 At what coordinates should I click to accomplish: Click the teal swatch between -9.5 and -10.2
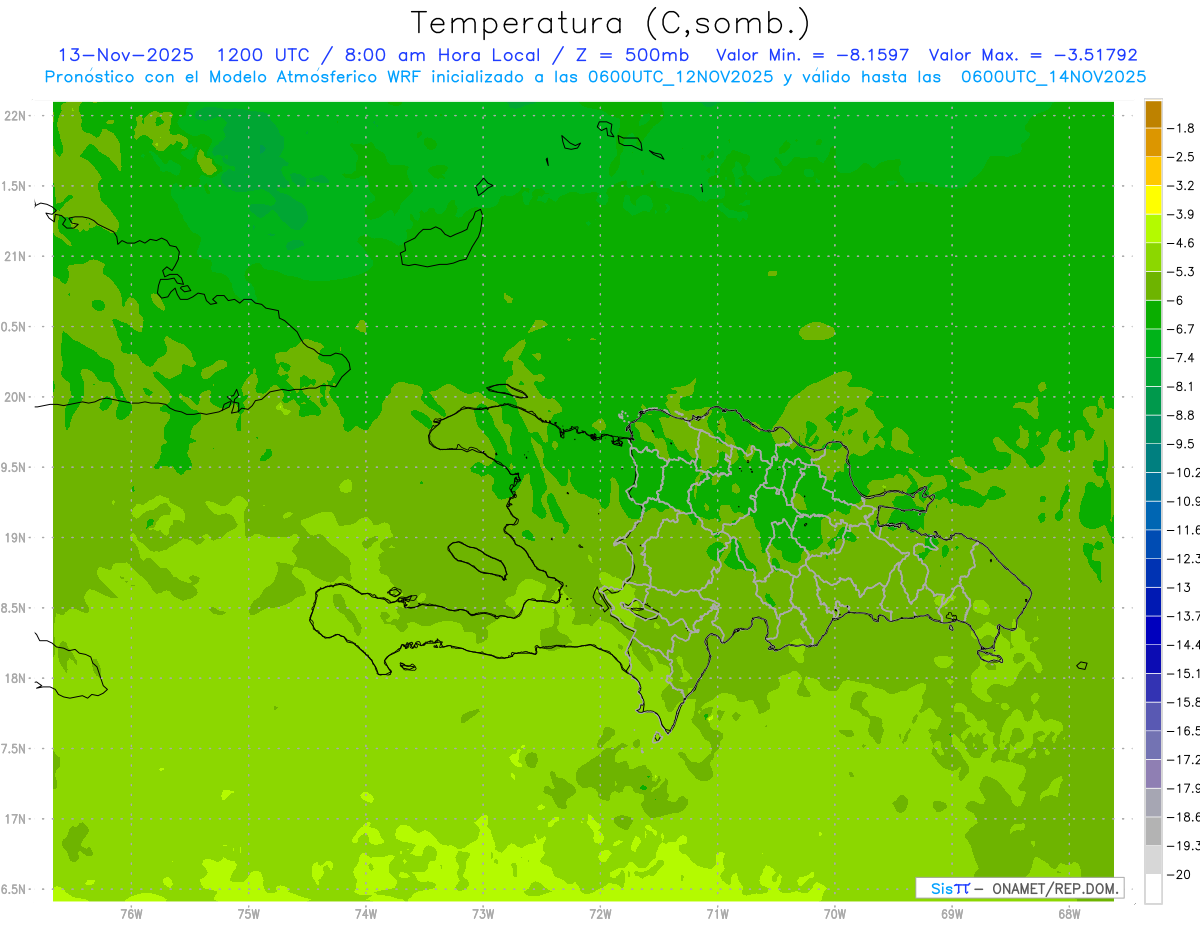coord(1153,457)
